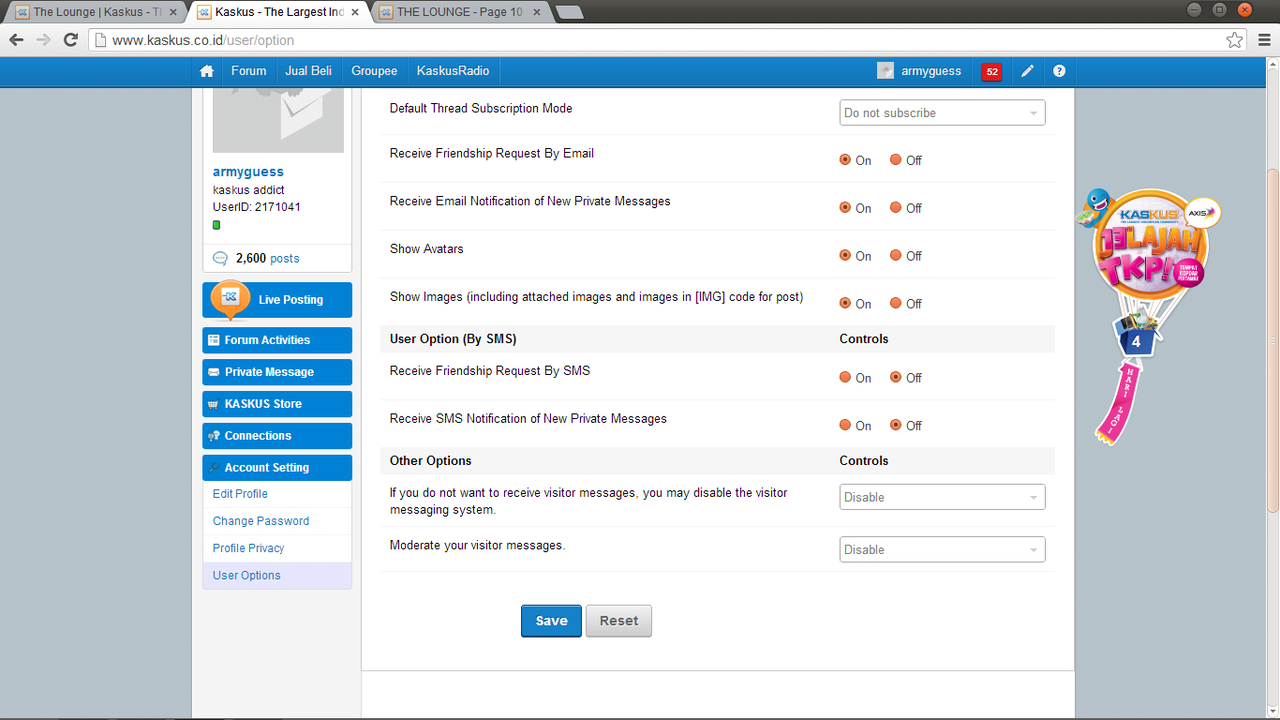
Task: Open Forum in the top navigation
Action: [x=249, y=71]
